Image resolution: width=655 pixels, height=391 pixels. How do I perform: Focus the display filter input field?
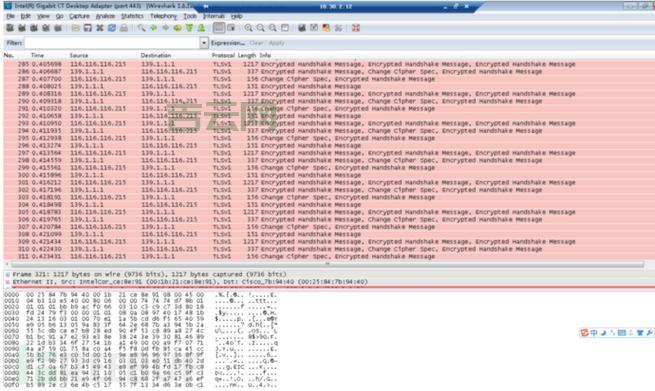(112, 43)
